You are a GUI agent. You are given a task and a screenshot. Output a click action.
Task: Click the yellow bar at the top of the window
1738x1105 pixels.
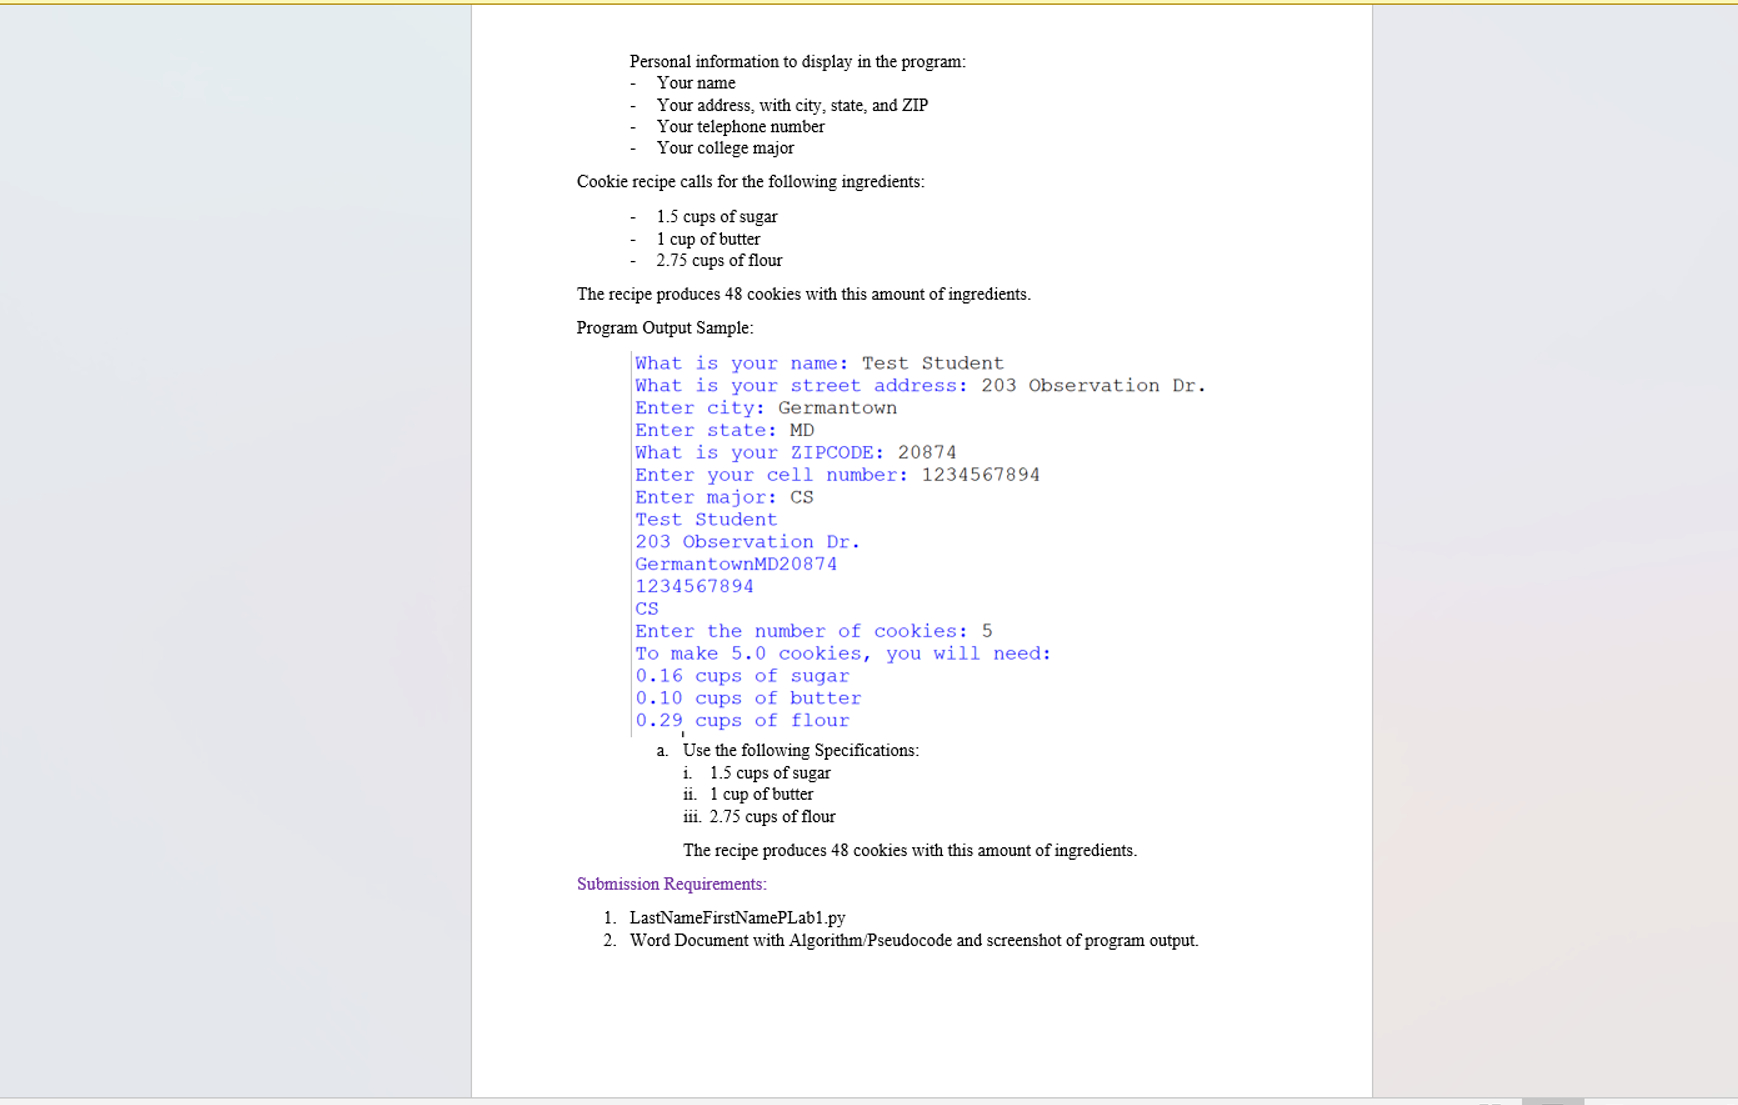tap(869, 4)
